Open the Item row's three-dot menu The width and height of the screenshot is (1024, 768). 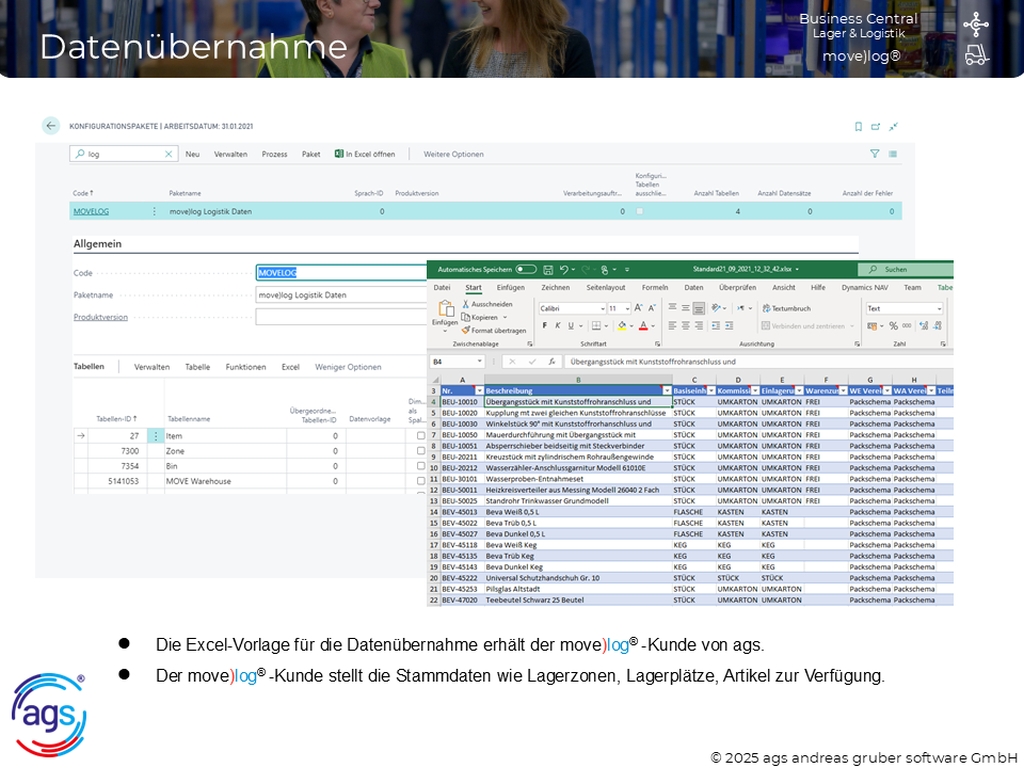point(156,436)
